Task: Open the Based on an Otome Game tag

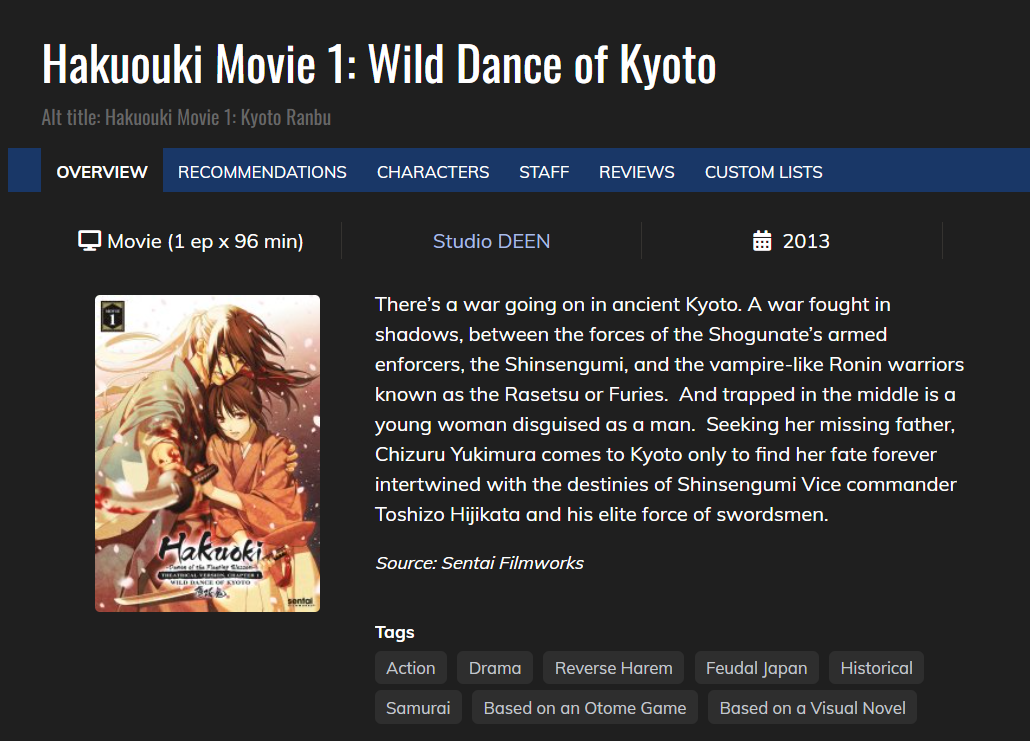Action: pyautogui.click(x=585, y=707)
